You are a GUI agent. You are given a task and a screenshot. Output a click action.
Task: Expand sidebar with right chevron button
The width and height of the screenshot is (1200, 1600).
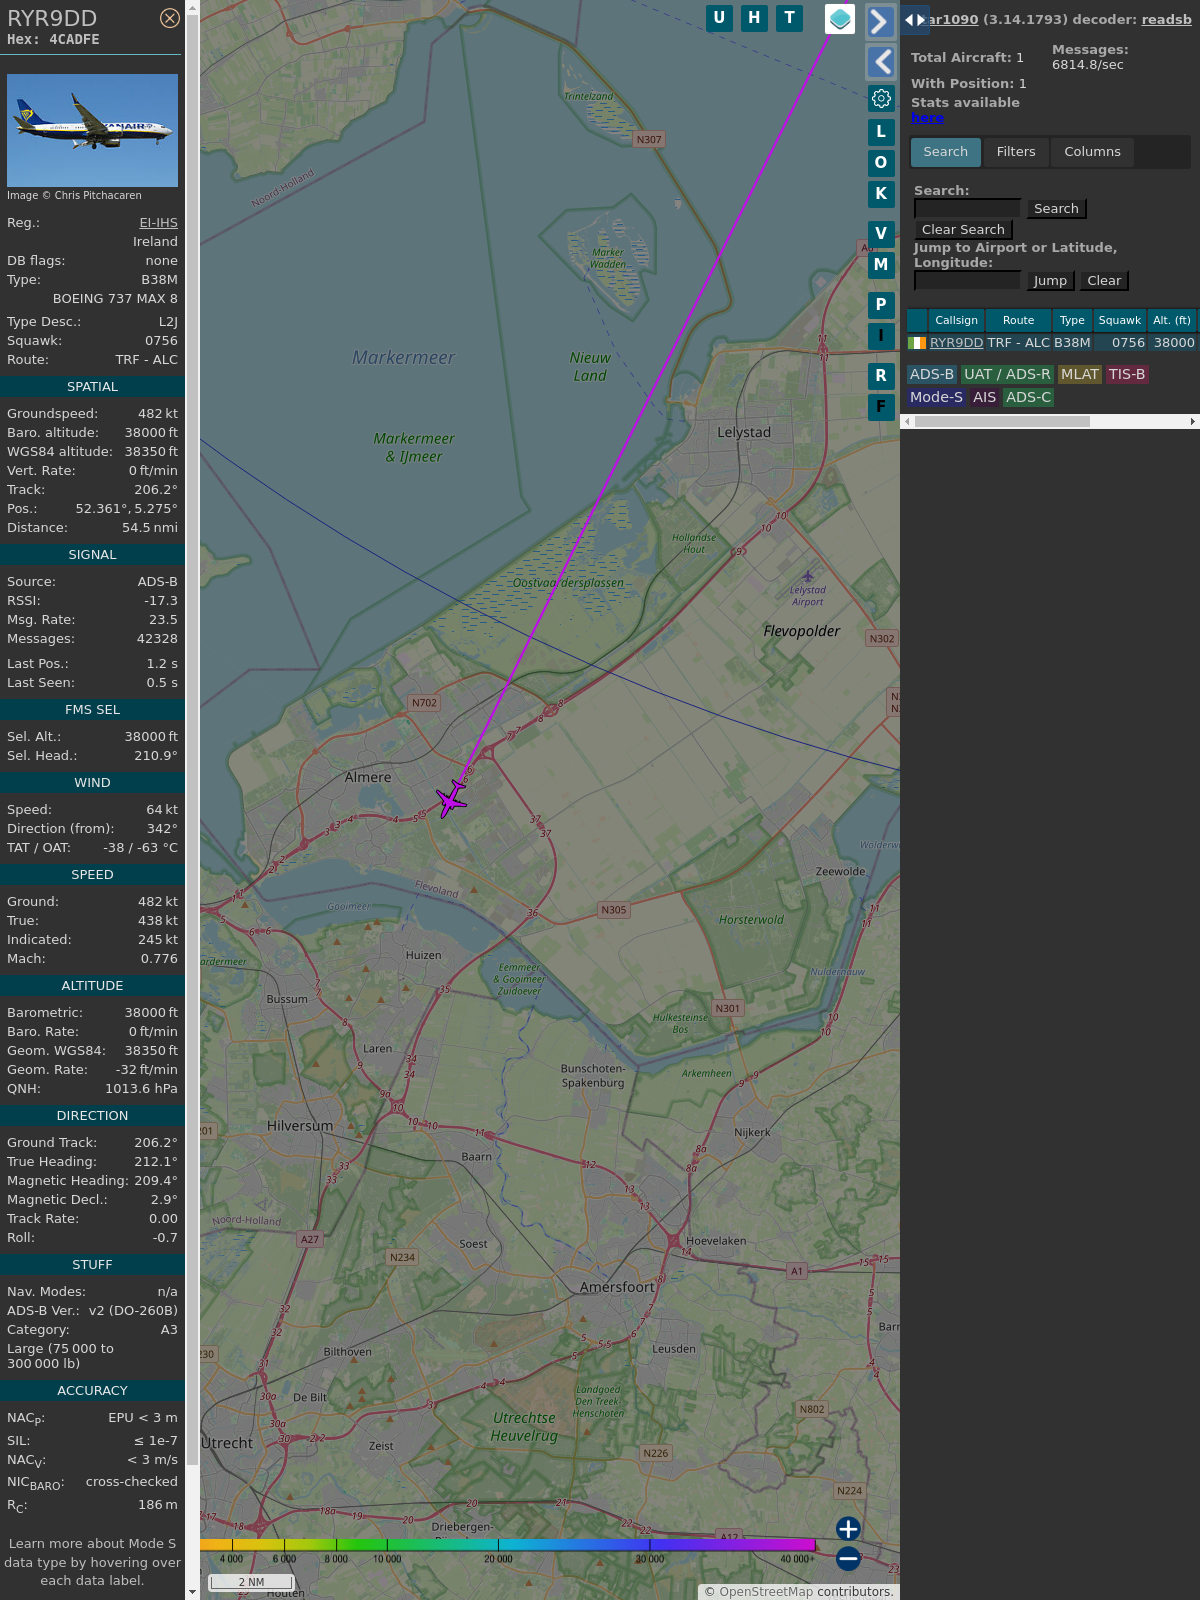click(880, 21)
